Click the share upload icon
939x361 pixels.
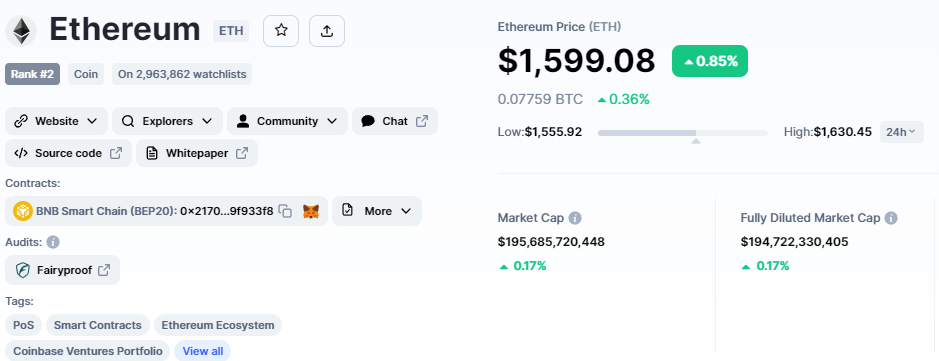click(326, 31)
